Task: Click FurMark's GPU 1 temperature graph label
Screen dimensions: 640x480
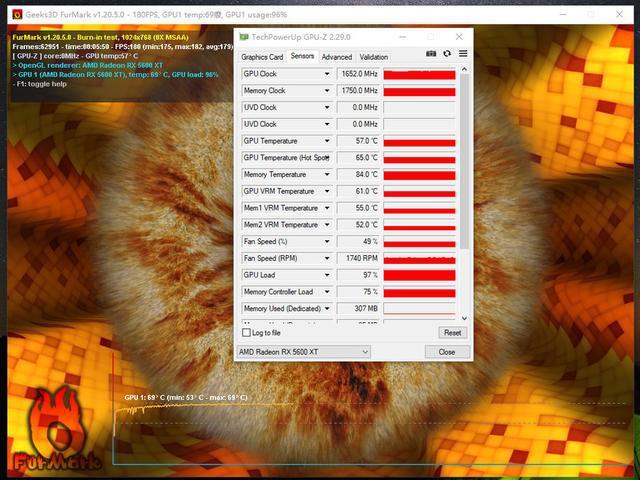Action: click(186, 398)
